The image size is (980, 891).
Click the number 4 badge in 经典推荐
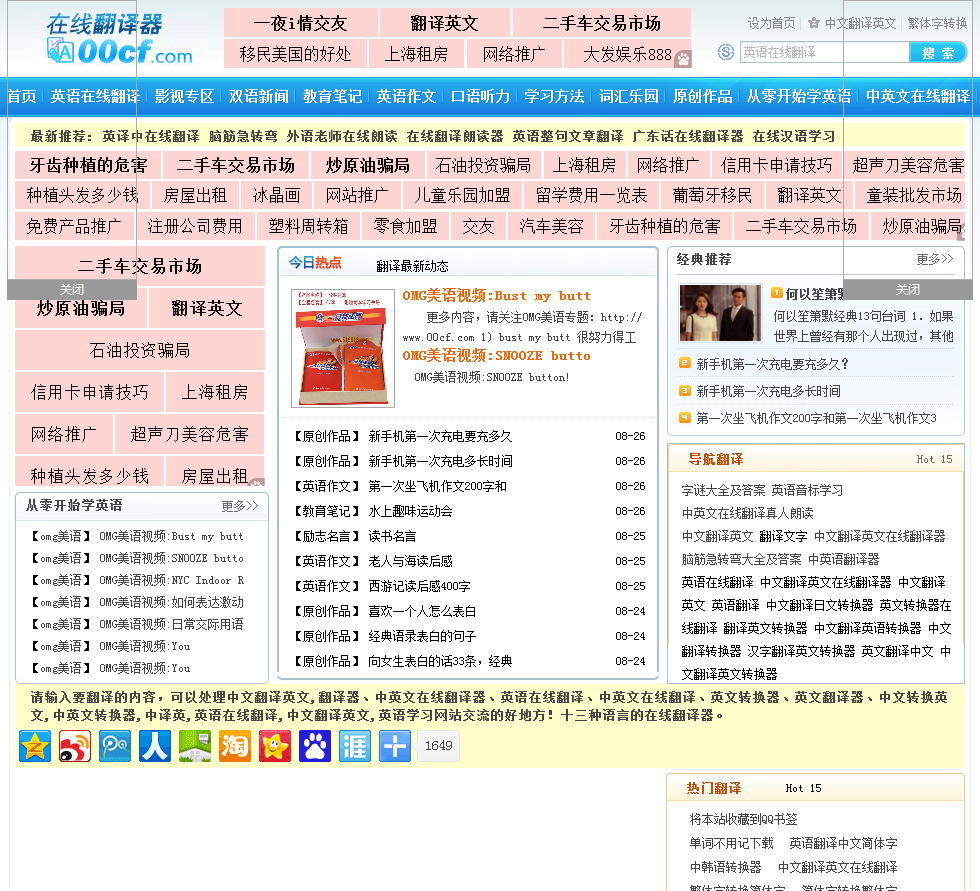(684, 417)
